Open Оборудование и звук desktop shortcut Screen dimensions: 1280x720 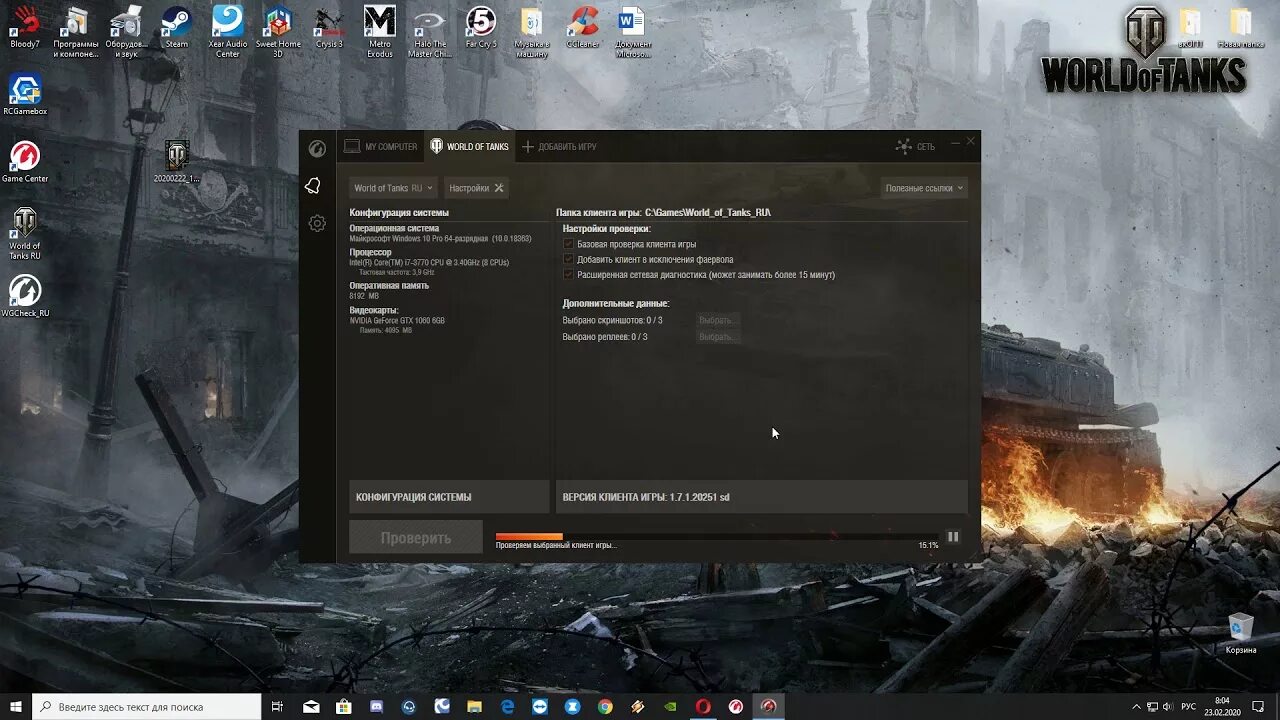pos(126,32)
